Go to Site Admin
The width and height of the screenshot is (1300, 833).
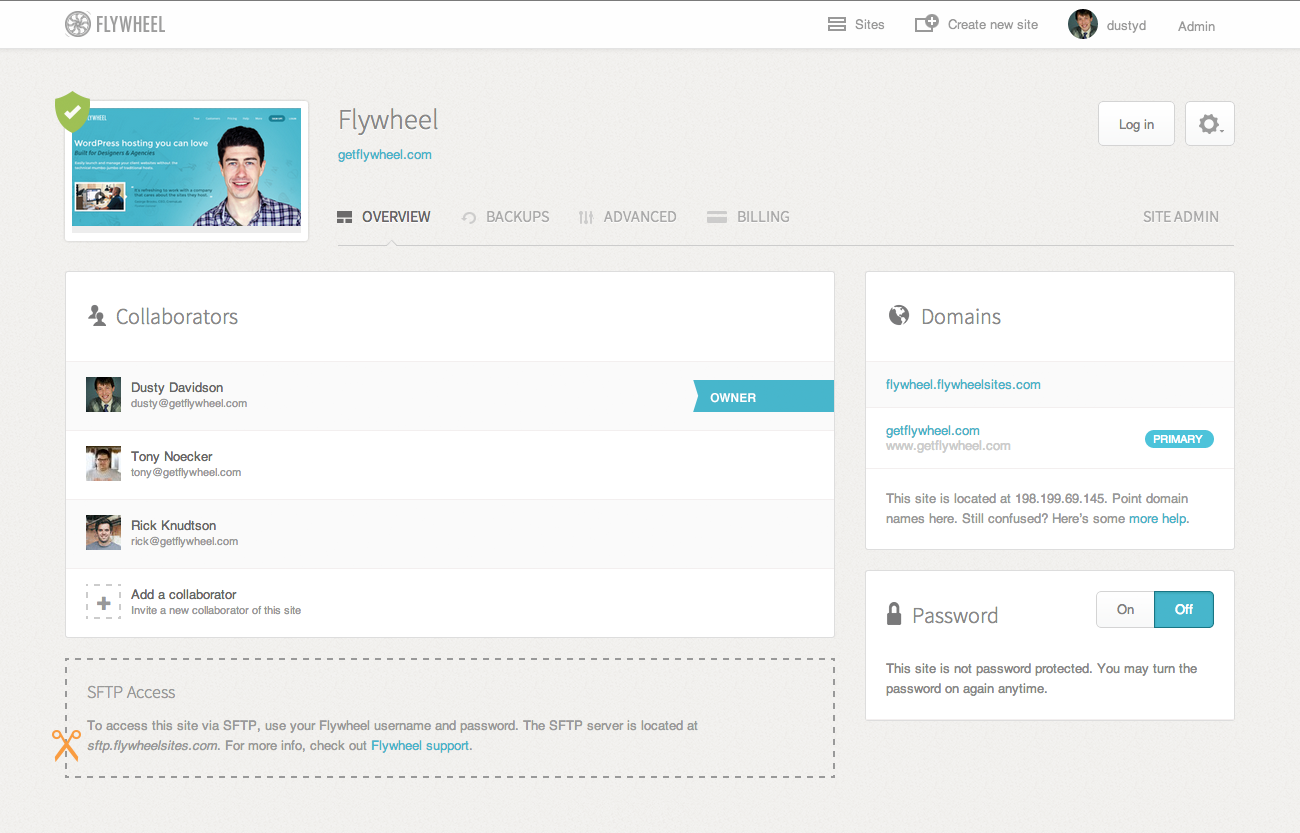coord(1181,217)
